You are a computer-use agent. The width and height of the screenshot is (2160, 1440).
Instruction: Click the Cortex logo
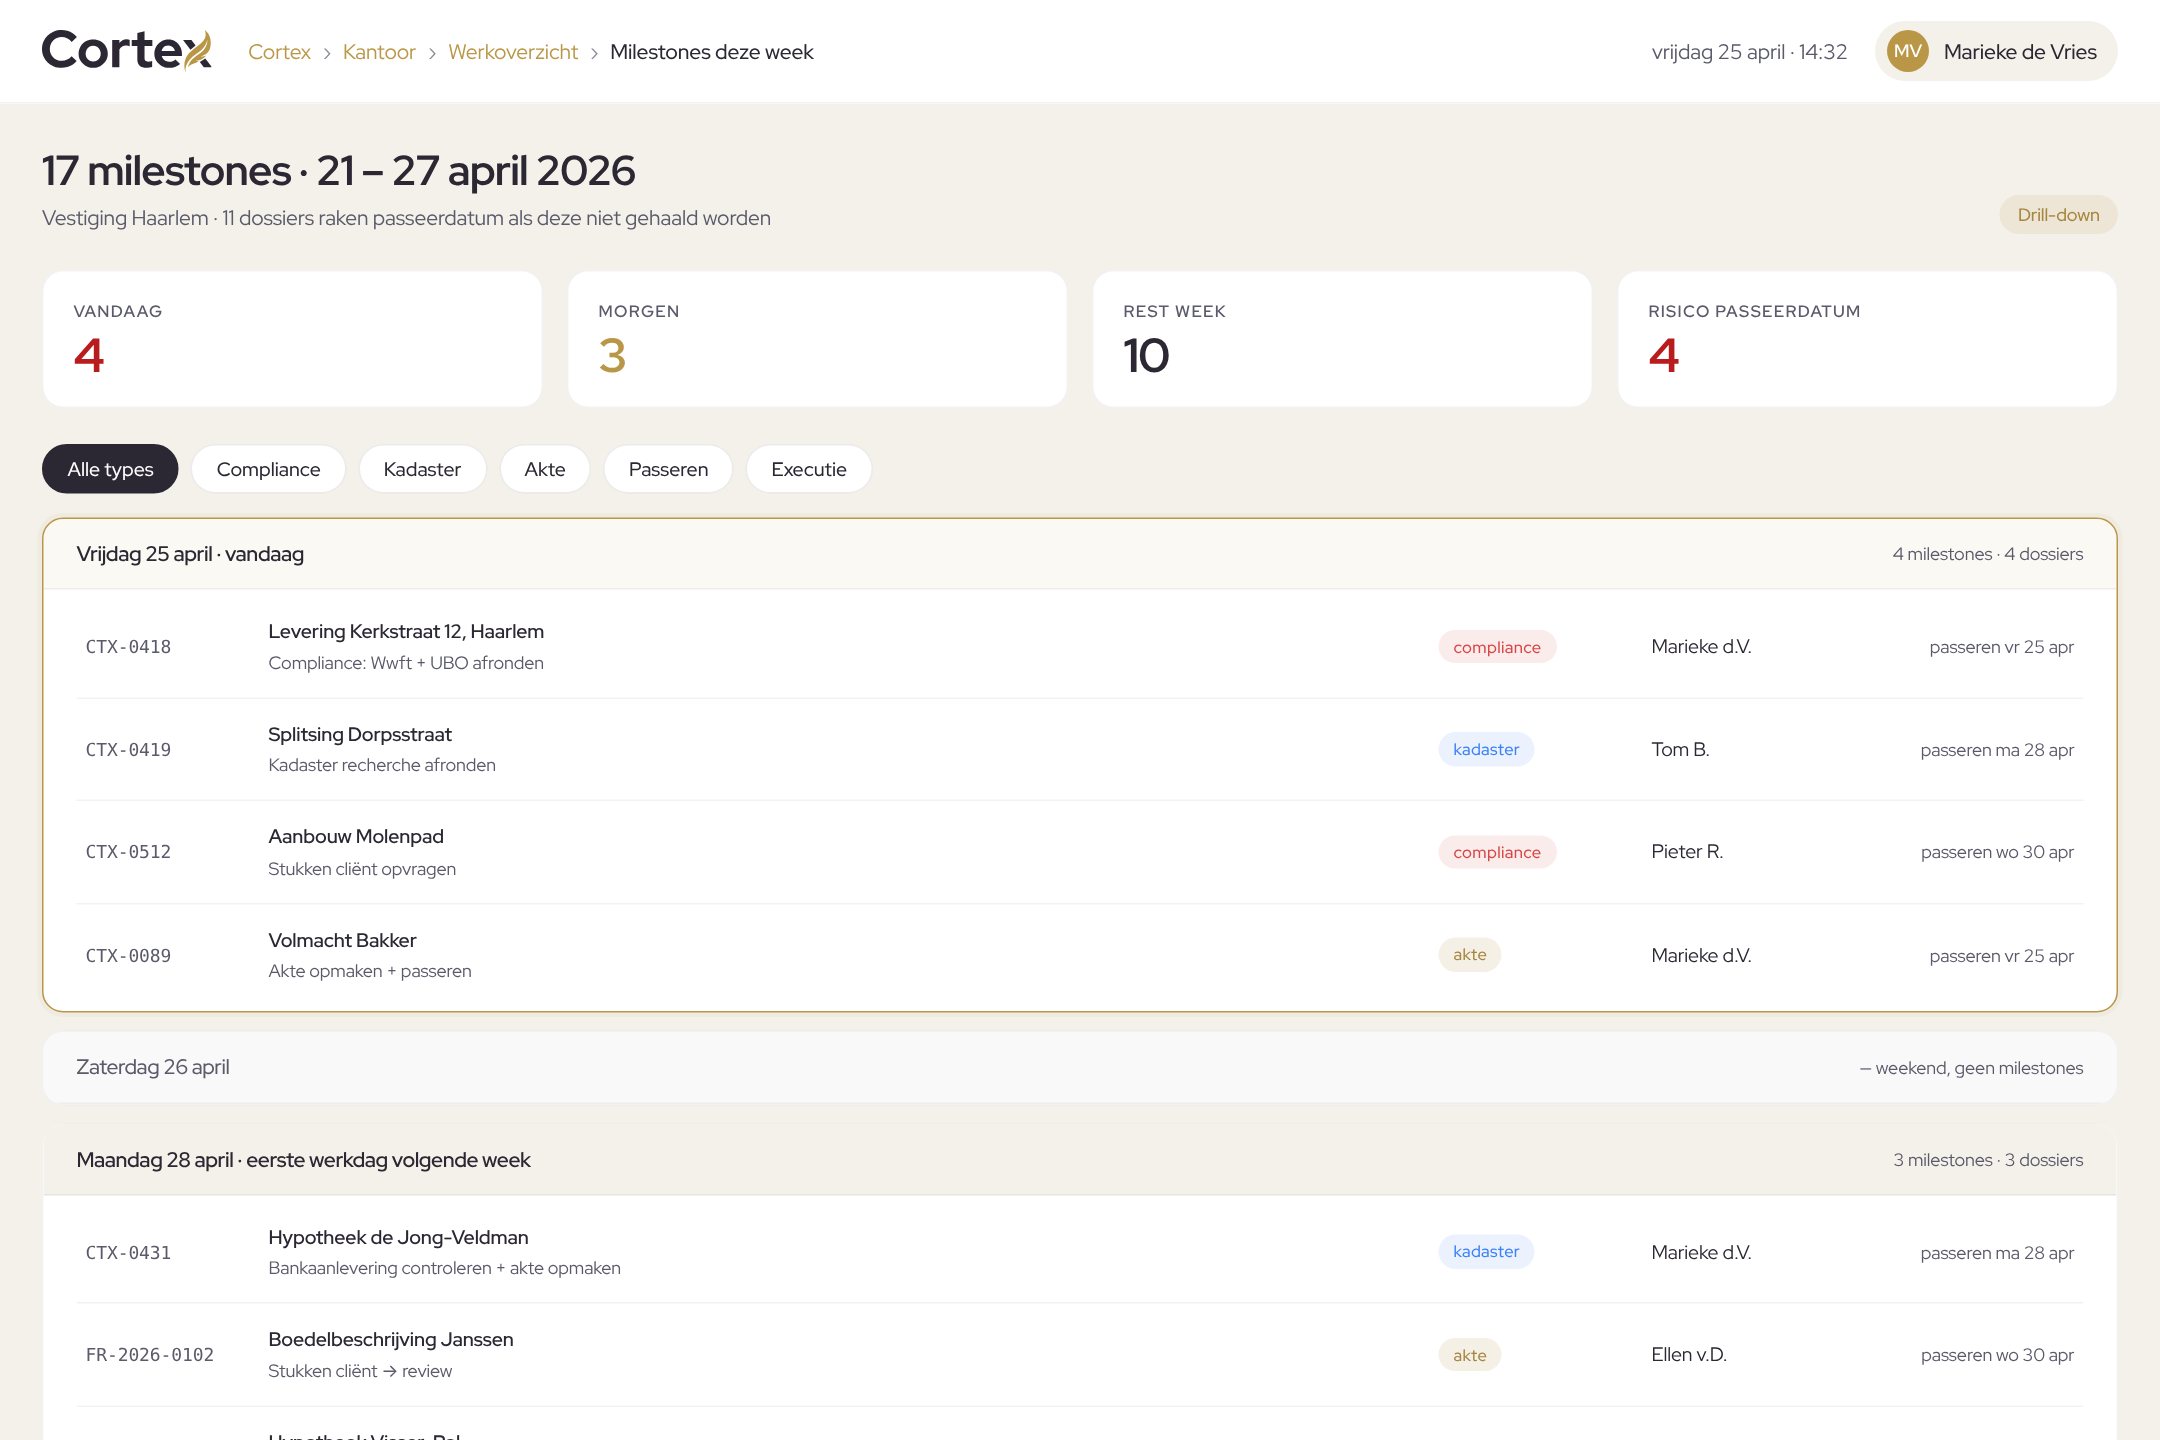point(127,51)
